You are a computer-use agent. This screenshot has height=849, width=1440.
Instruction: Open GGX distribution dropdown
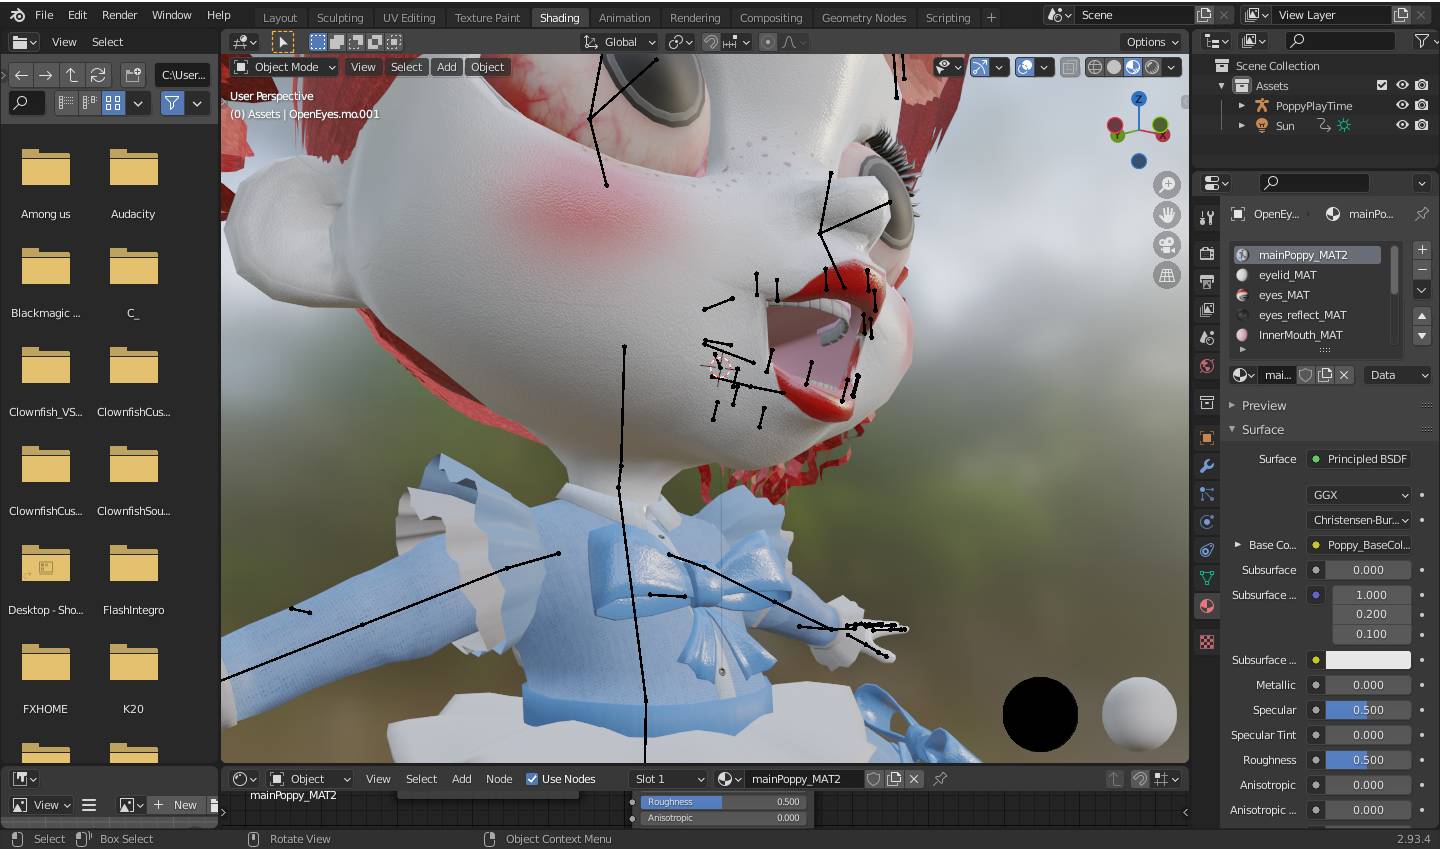[1360, 495]
